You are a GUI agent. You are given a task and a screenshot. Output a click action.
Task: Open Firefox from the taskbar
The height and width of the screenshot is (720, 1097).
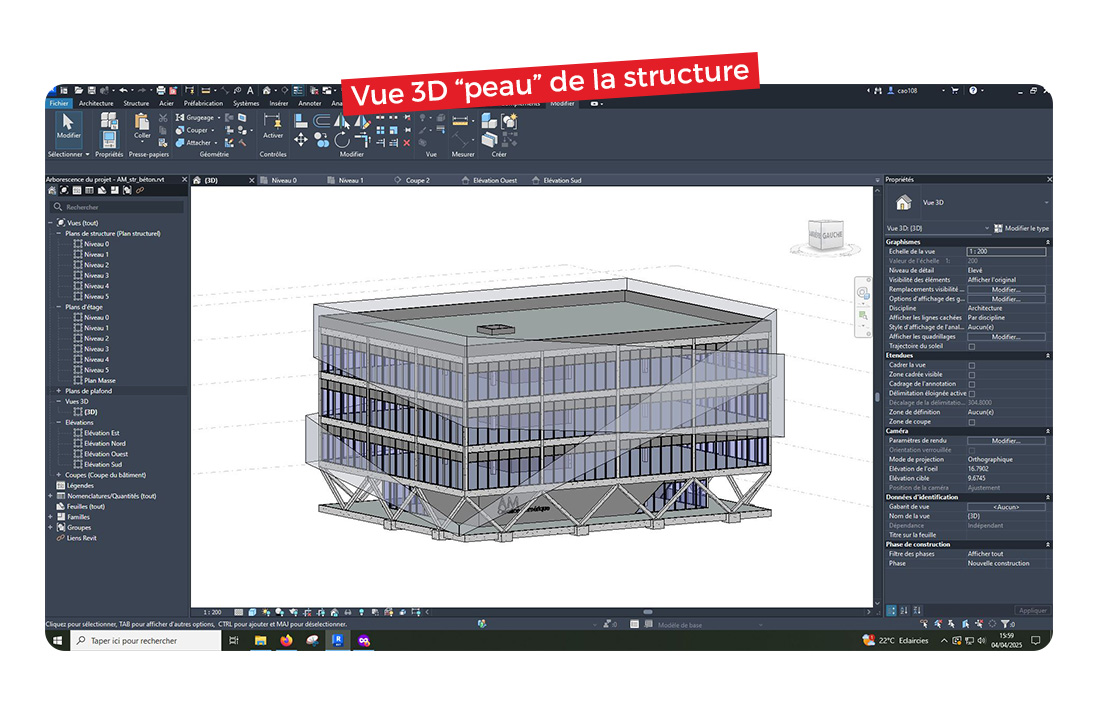click(x=286, y=640)
